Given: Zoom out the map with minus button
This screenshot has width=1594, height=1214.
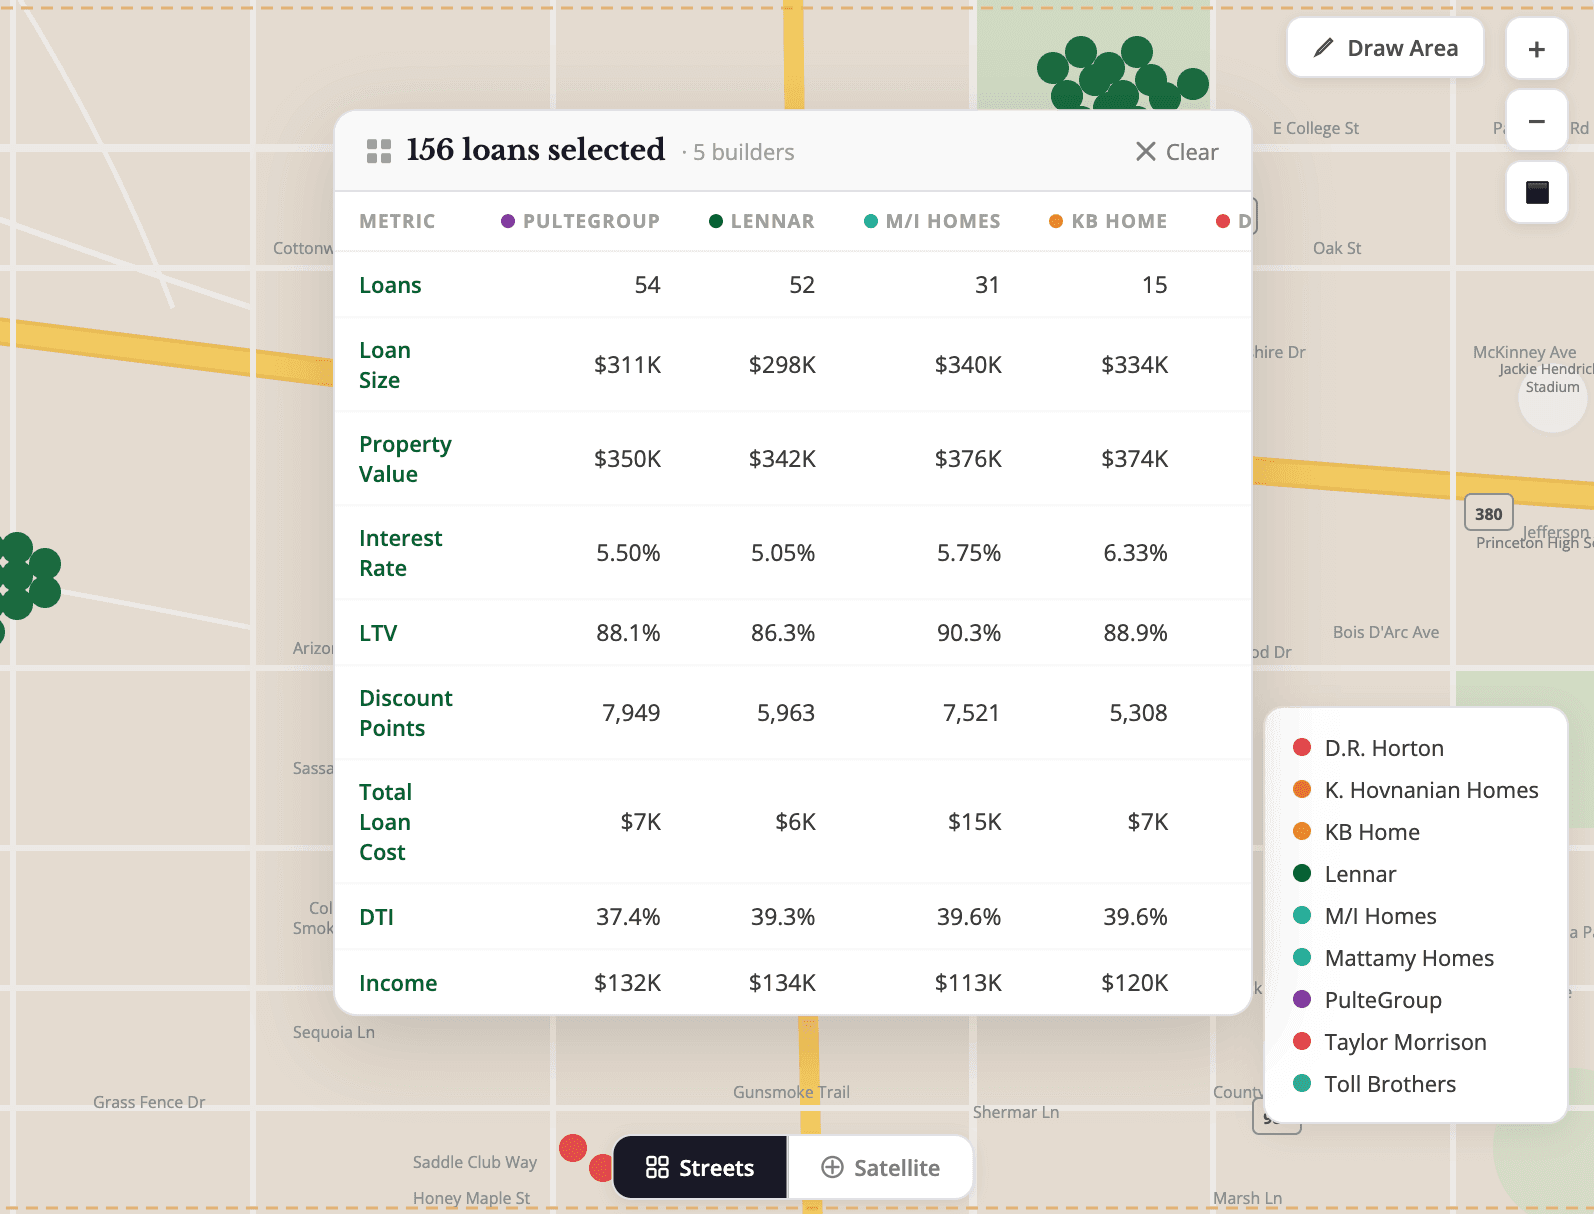Looking at the screenshot, I should 1537,121.
